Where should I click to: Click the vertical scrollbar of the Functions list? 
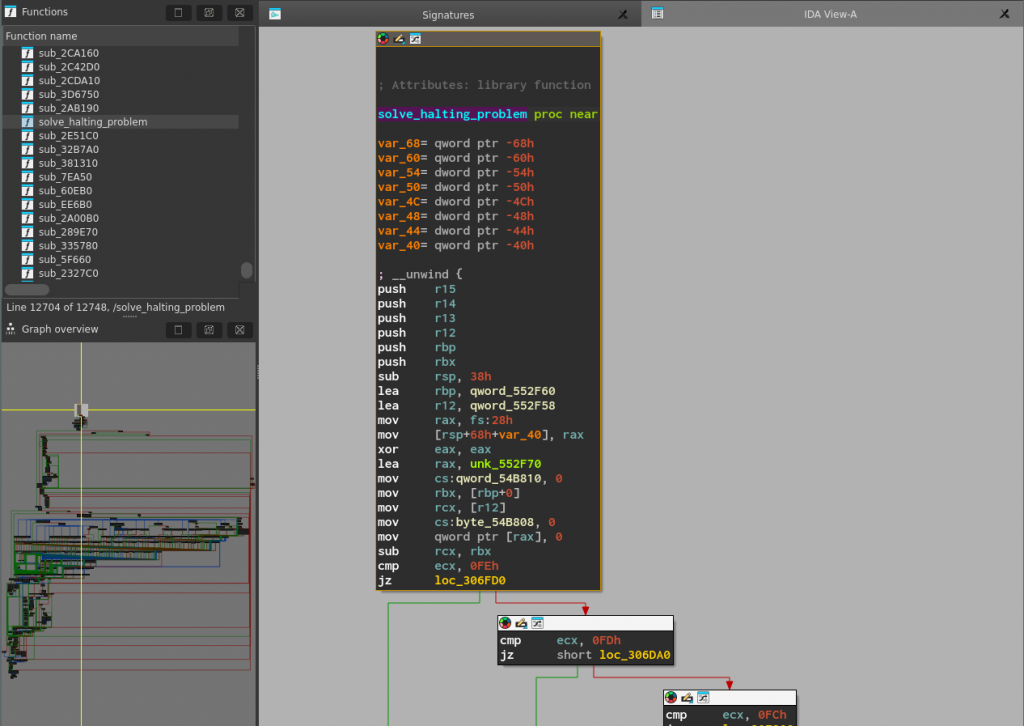point(247,270)
